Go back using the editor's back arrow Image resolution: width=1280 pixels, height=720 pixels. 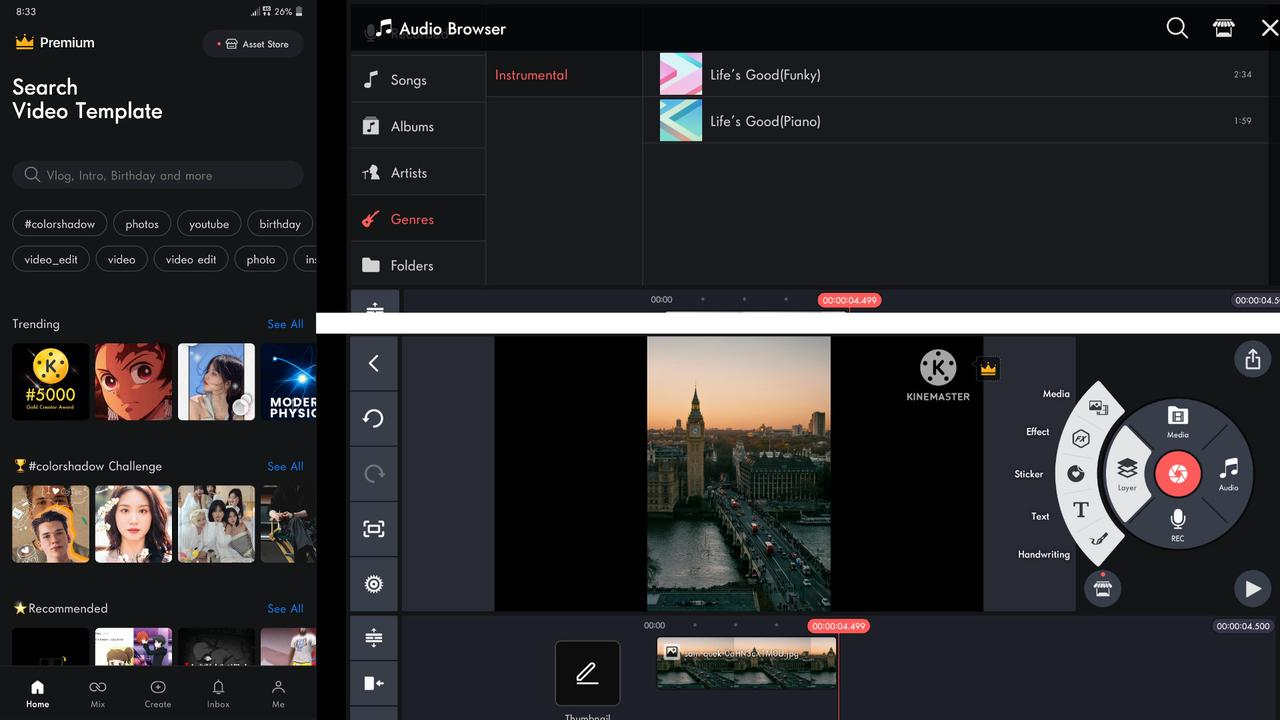pyautogui.click(x=374, y=363)
